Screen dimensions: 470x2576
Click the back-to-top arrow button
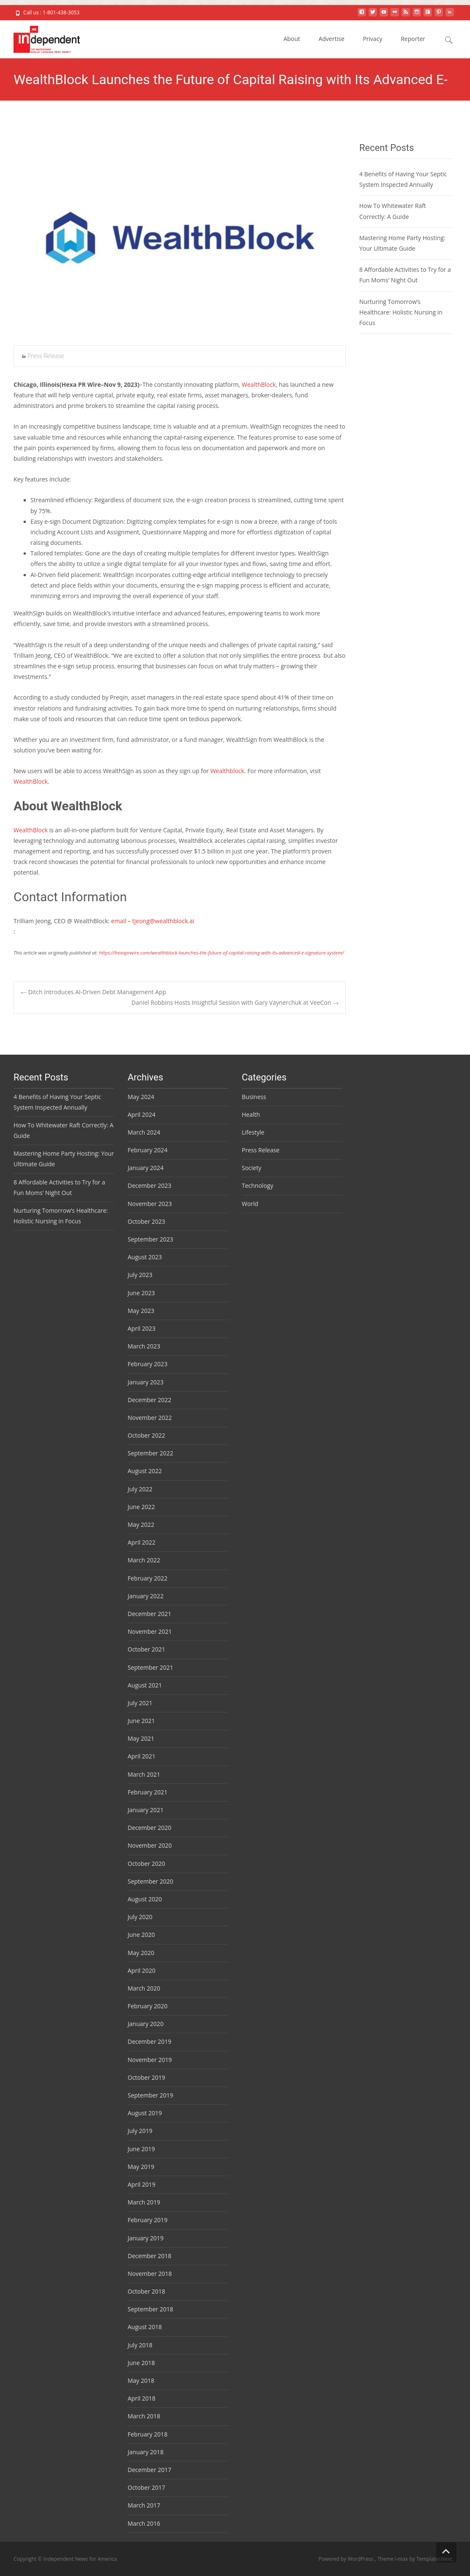446,2551
